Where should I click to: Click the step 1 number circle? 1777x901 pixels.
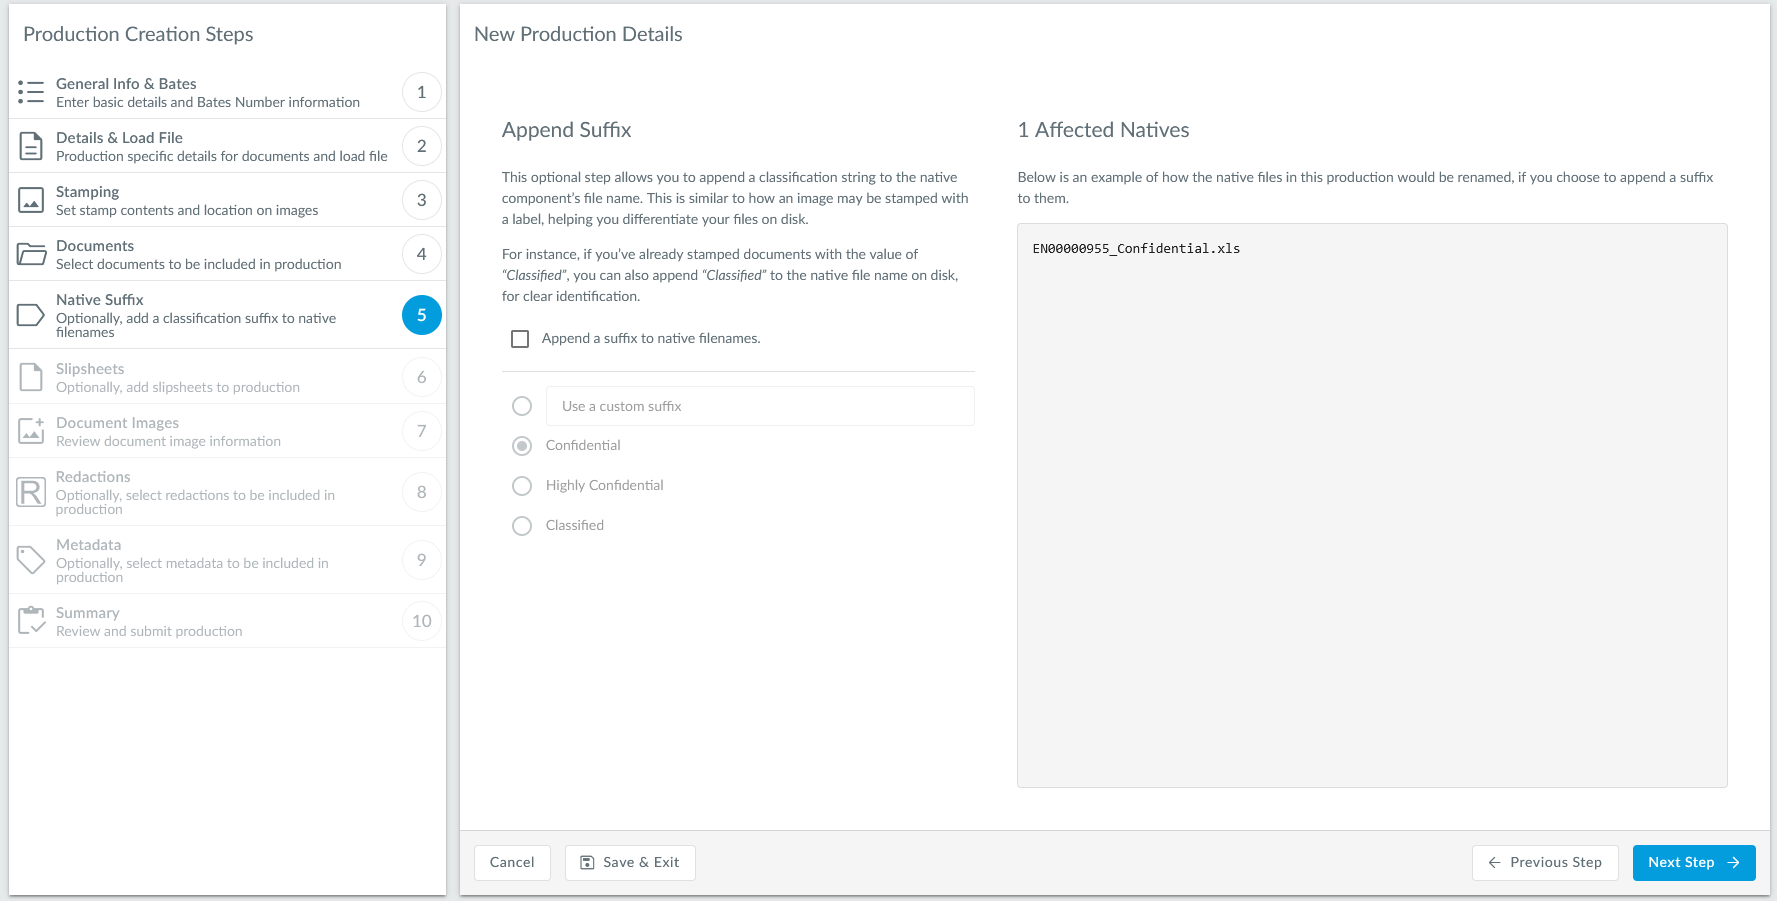(421, 92)
